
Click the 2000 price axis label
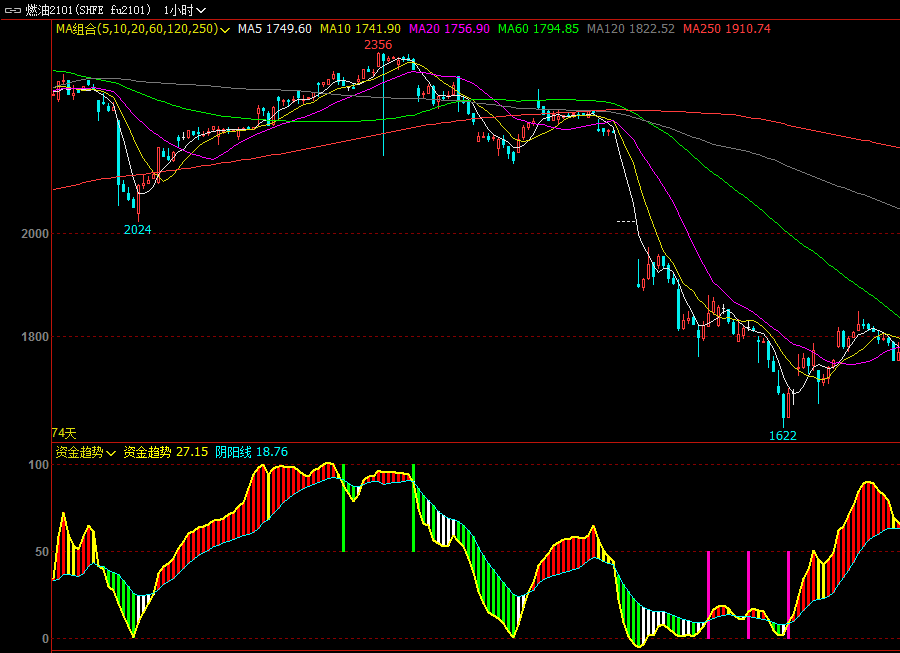[x=35, y=234]
